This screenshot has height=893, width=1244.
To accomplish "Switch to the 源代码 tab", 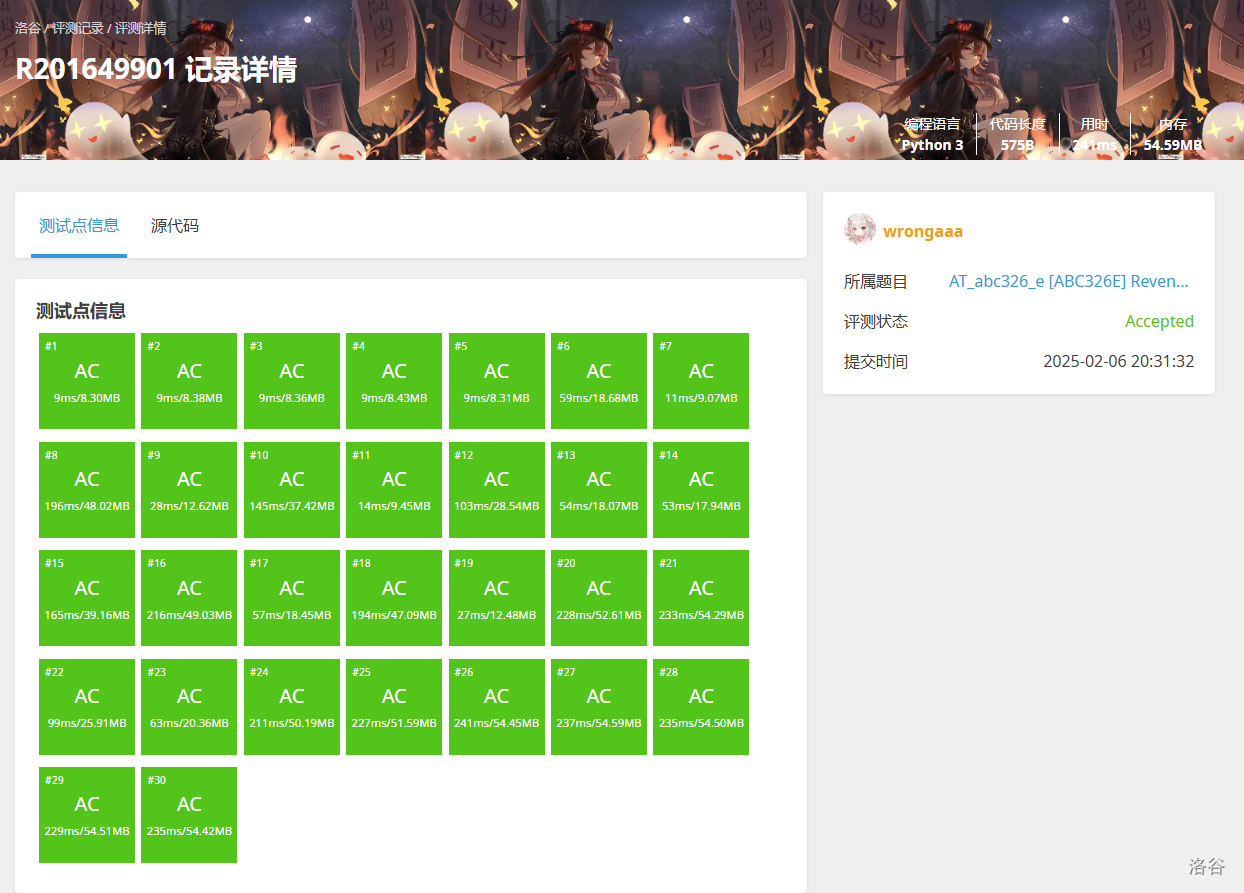I will 175,226.
